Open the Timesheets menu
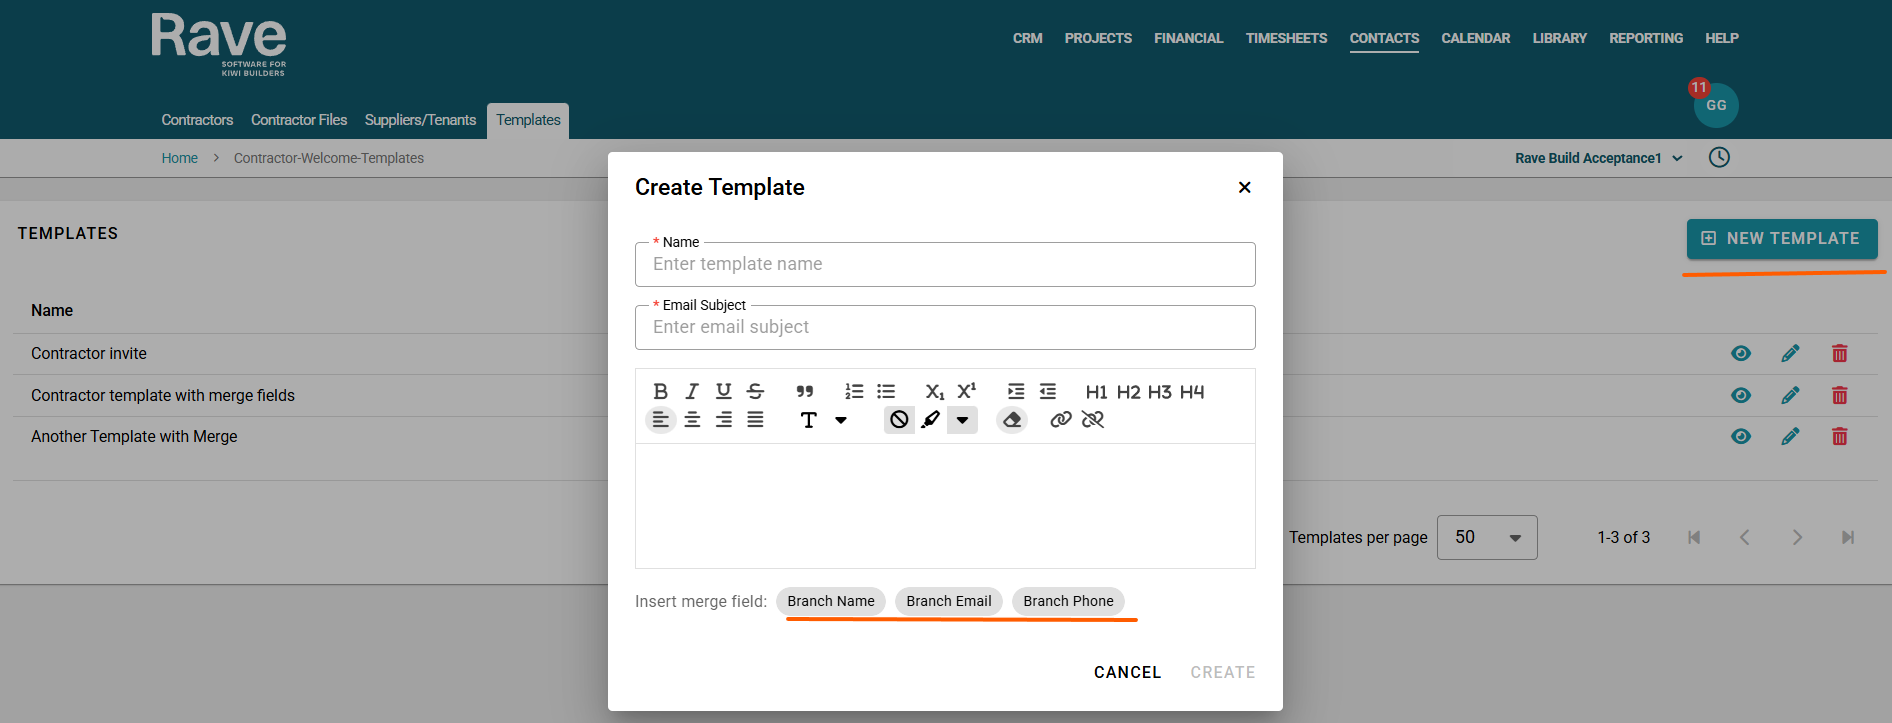 pos(1286,38)
